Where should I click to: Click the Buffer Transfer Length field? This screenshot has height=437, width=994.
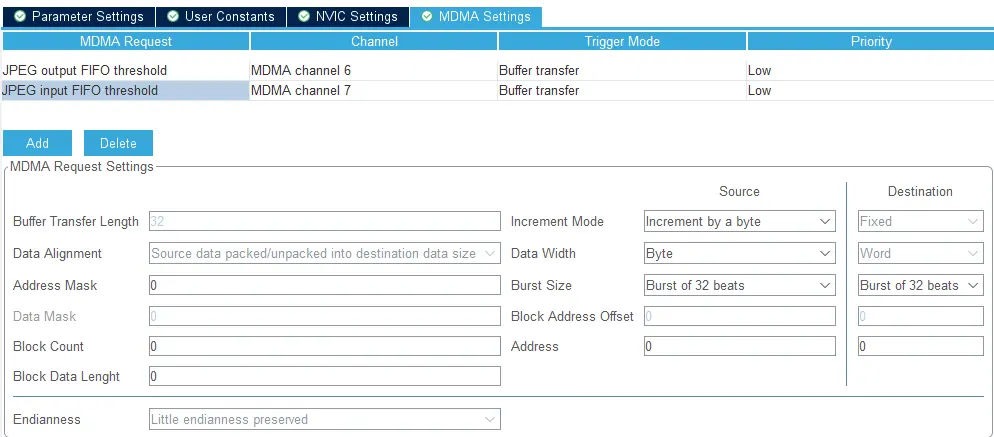point(325,221)
